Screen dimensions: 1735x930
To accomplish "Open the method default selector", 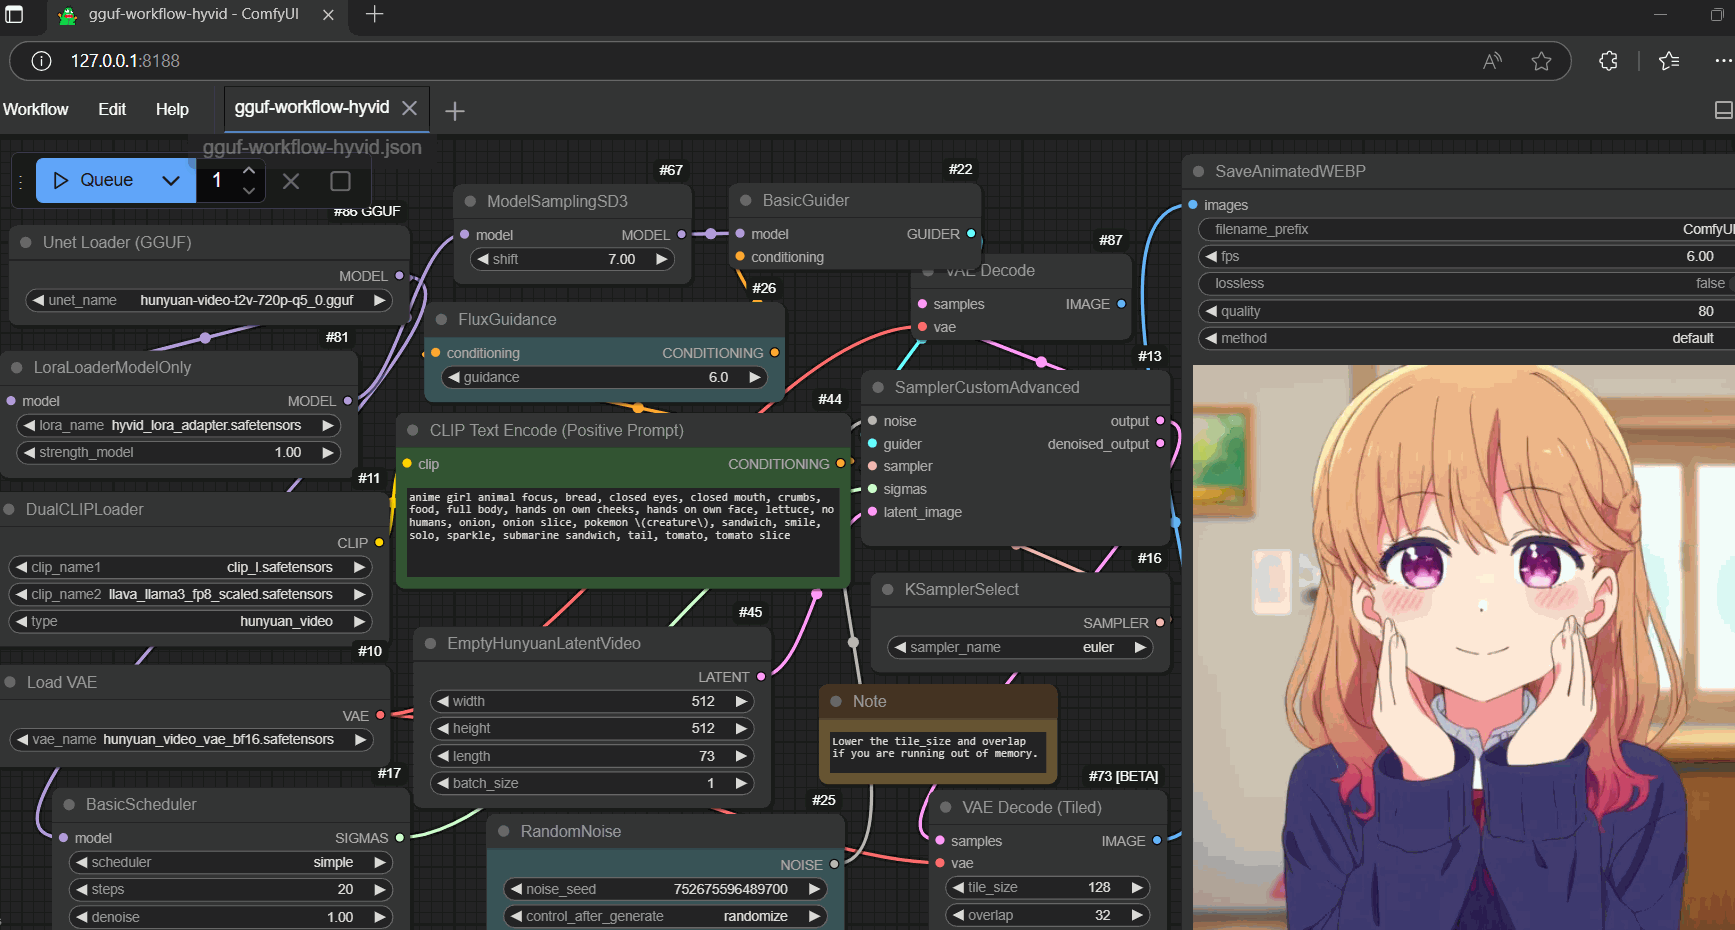I will 1466,338.
